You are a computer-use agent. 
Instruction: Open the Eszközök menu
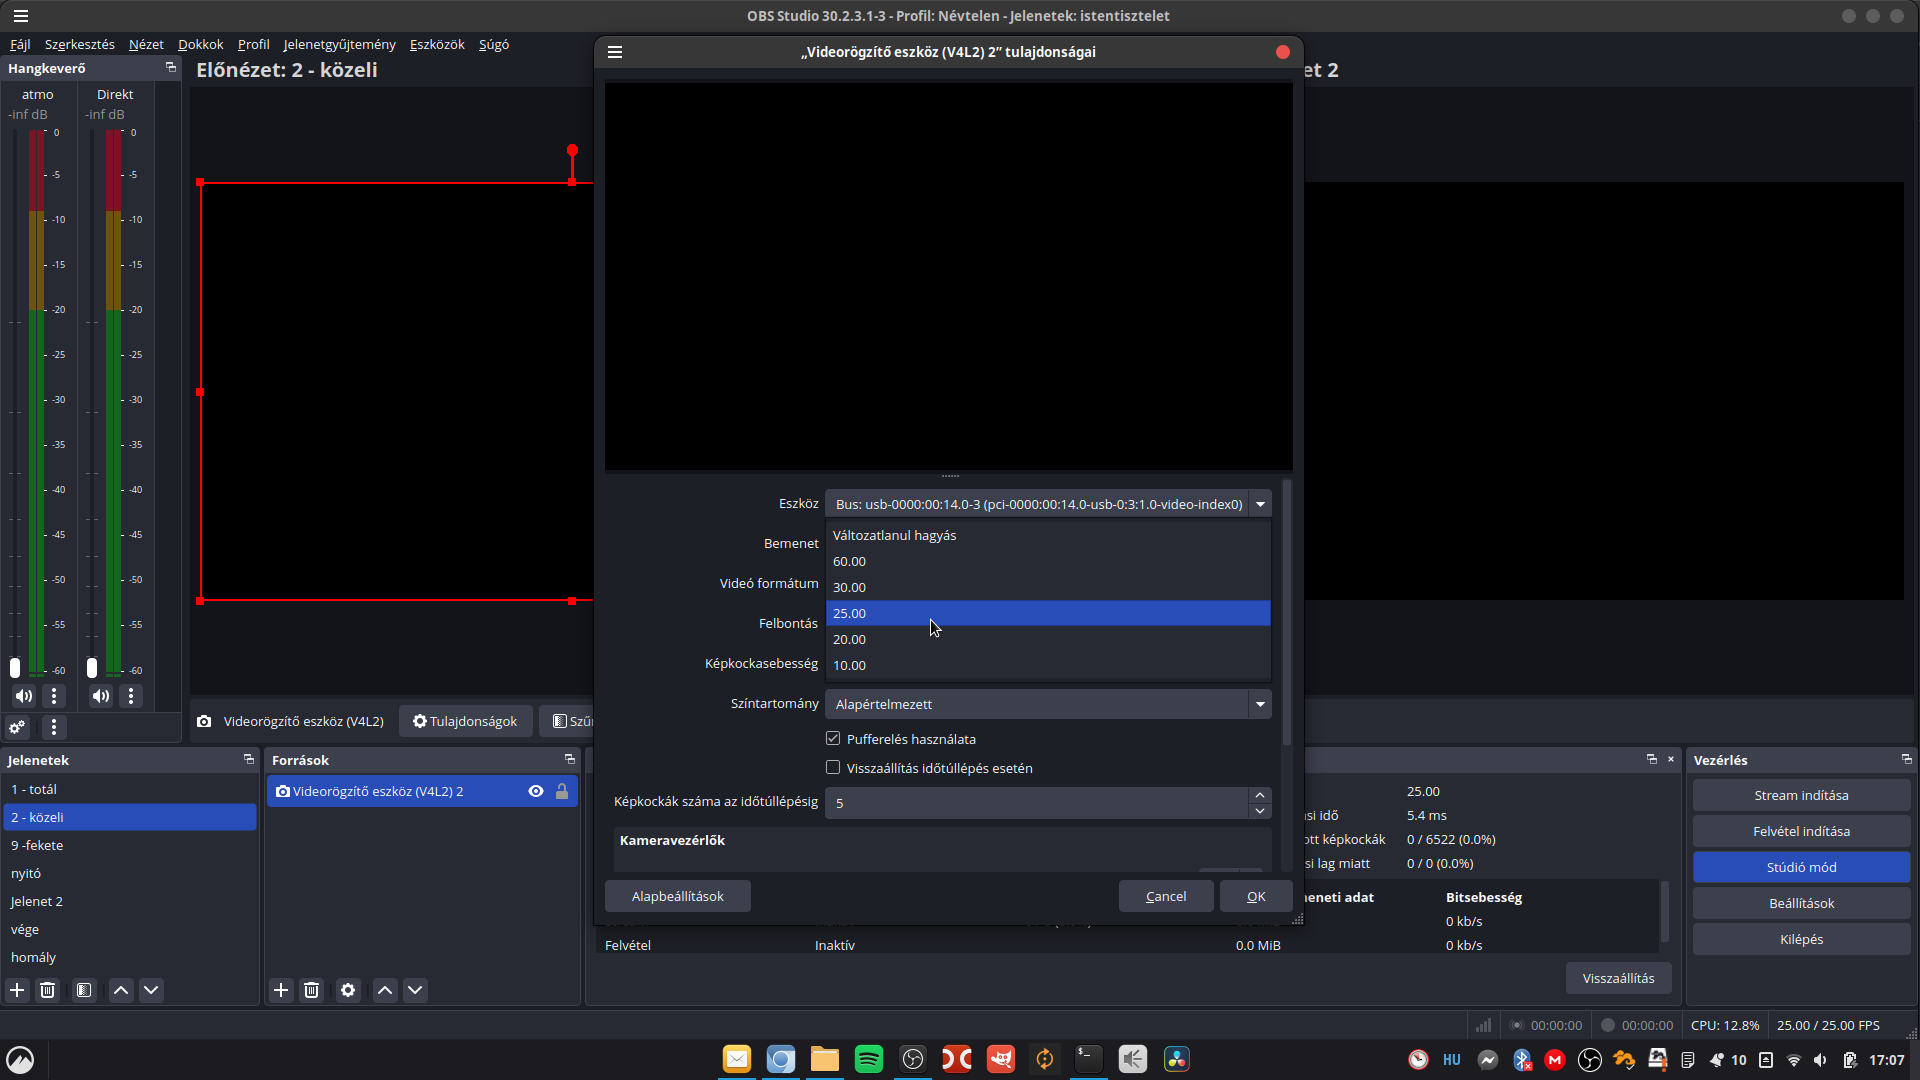[x=437, y=44]
